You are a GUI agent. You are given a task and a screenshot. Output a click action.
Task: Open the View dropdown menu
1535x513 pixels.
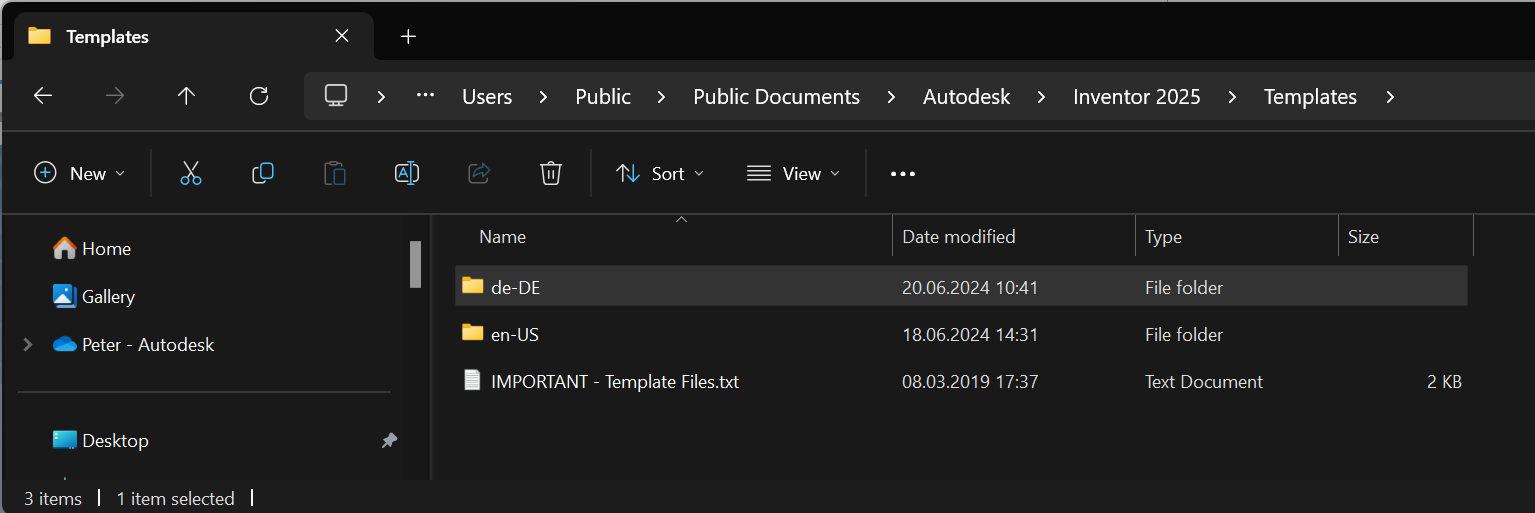click(x=793, y=174)
